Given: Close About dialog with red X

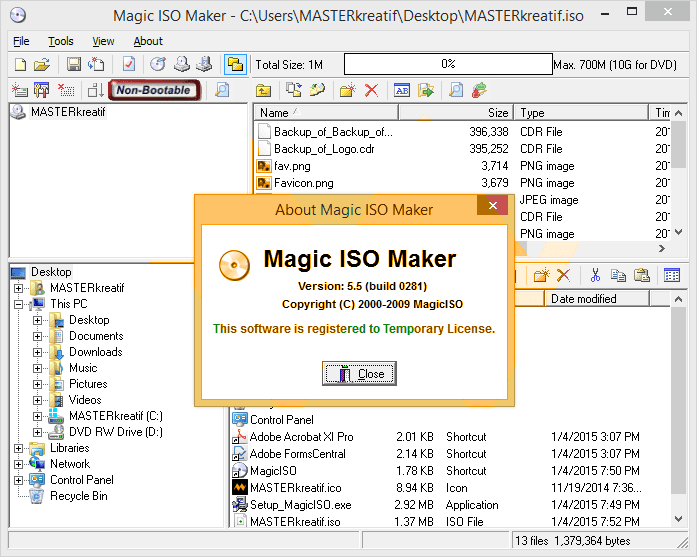Looking at the screenshot, I should click(x=493, y=205).
